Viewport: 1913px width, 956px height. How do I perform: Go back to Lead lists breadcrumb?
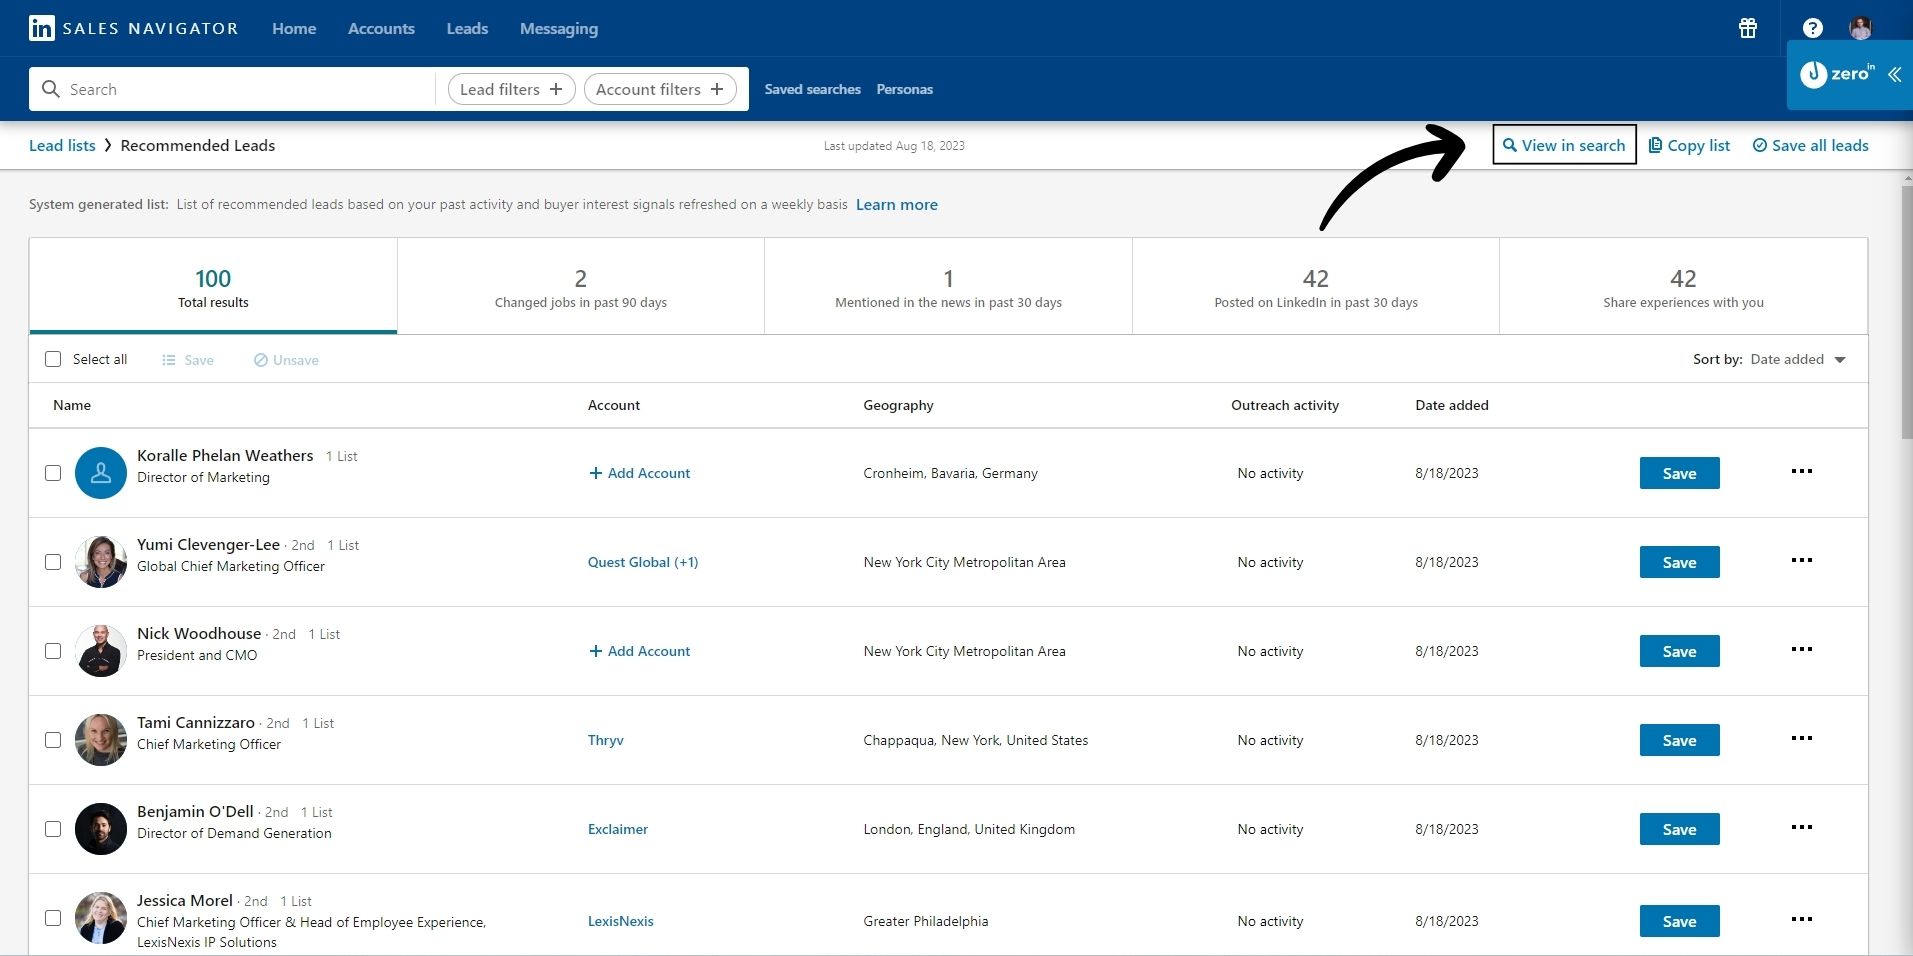tap(62, 145)
